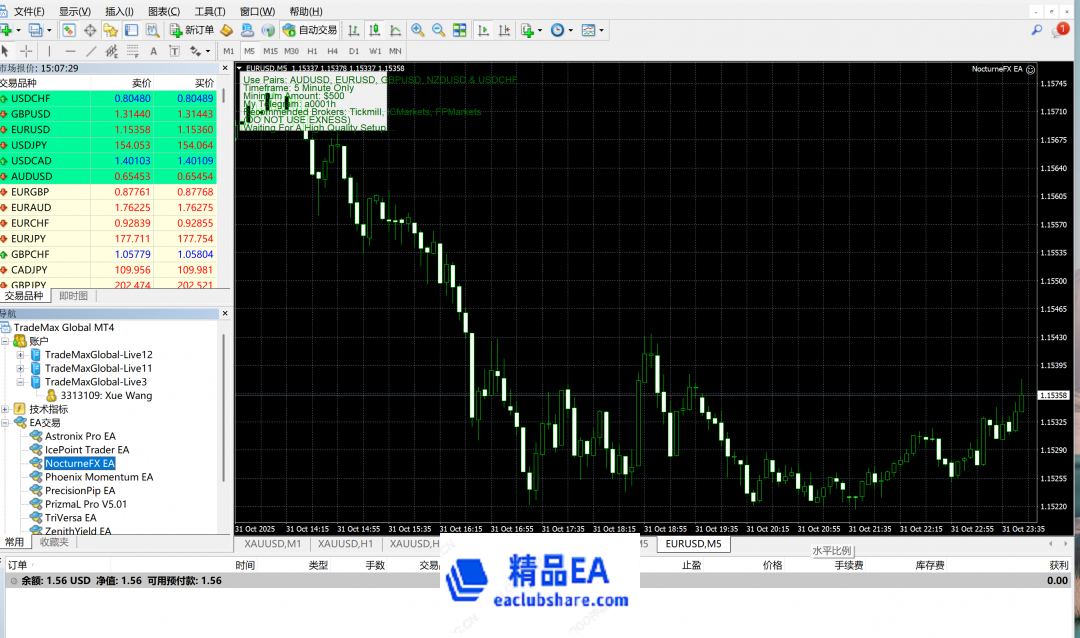The height and width of the screenshot is (638, 1080).
Task: Collapse the EA交易 tree node
Action: tap(6, 423)
